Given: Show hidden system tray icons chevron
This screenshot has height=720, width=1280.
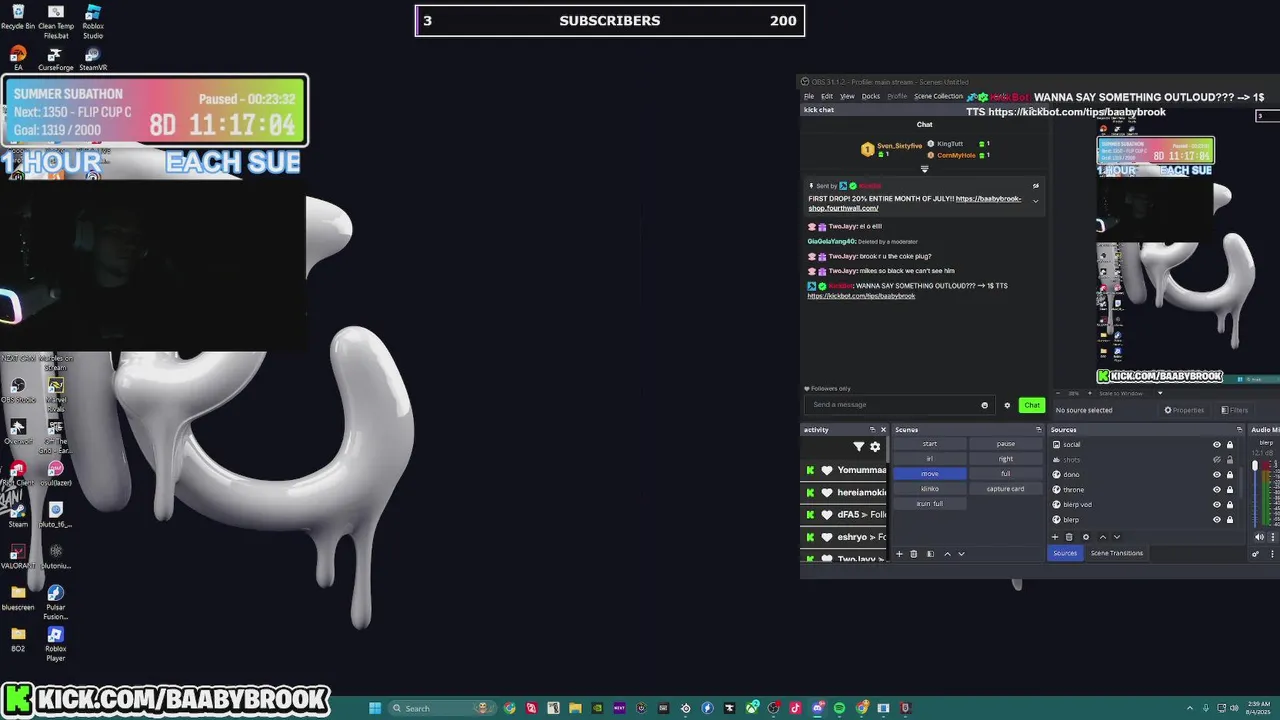Looking at the screenshot, I should point(1189,708).
